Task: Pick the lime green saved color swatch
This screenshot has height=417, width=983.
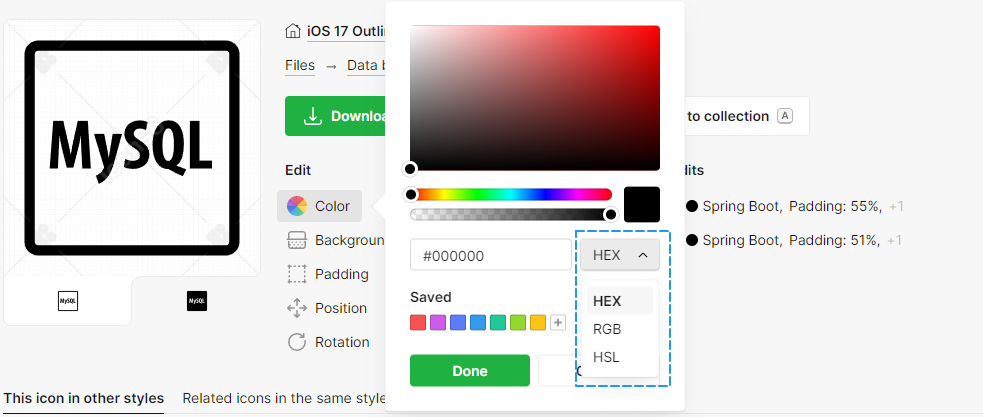Action: coord(518,323)
